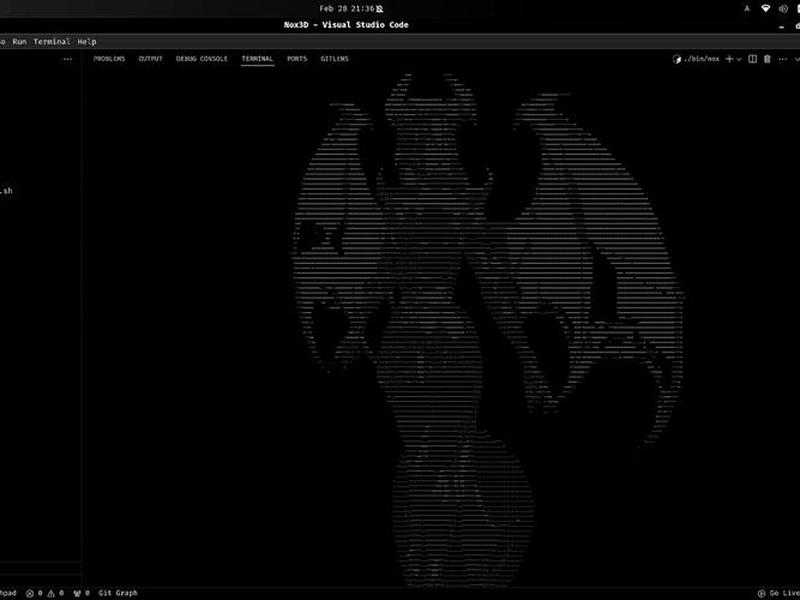Open the launch profile dropdown chevron

click(738, 60)
